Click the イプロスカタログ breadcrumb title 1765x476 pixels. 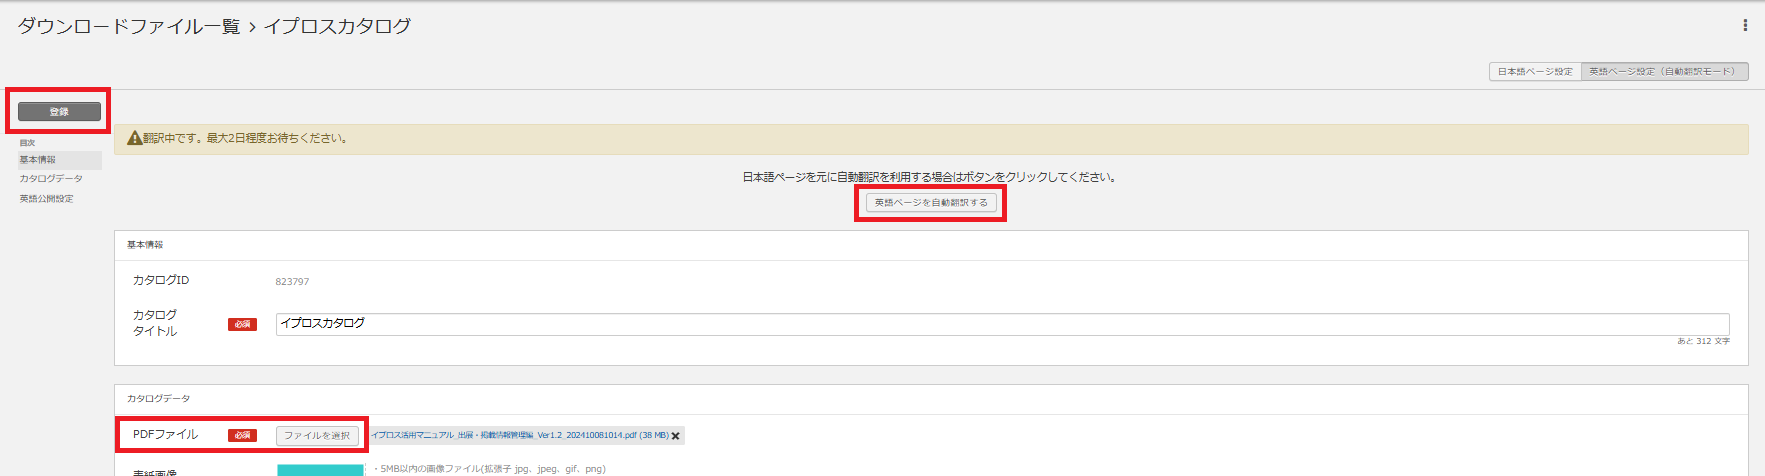tap(337, 26)
